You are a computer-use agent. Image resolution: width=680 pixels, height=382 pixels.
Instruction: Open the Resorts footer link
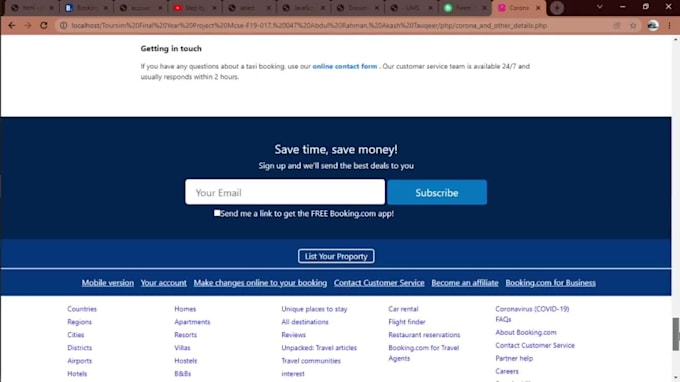coord(186,335)
